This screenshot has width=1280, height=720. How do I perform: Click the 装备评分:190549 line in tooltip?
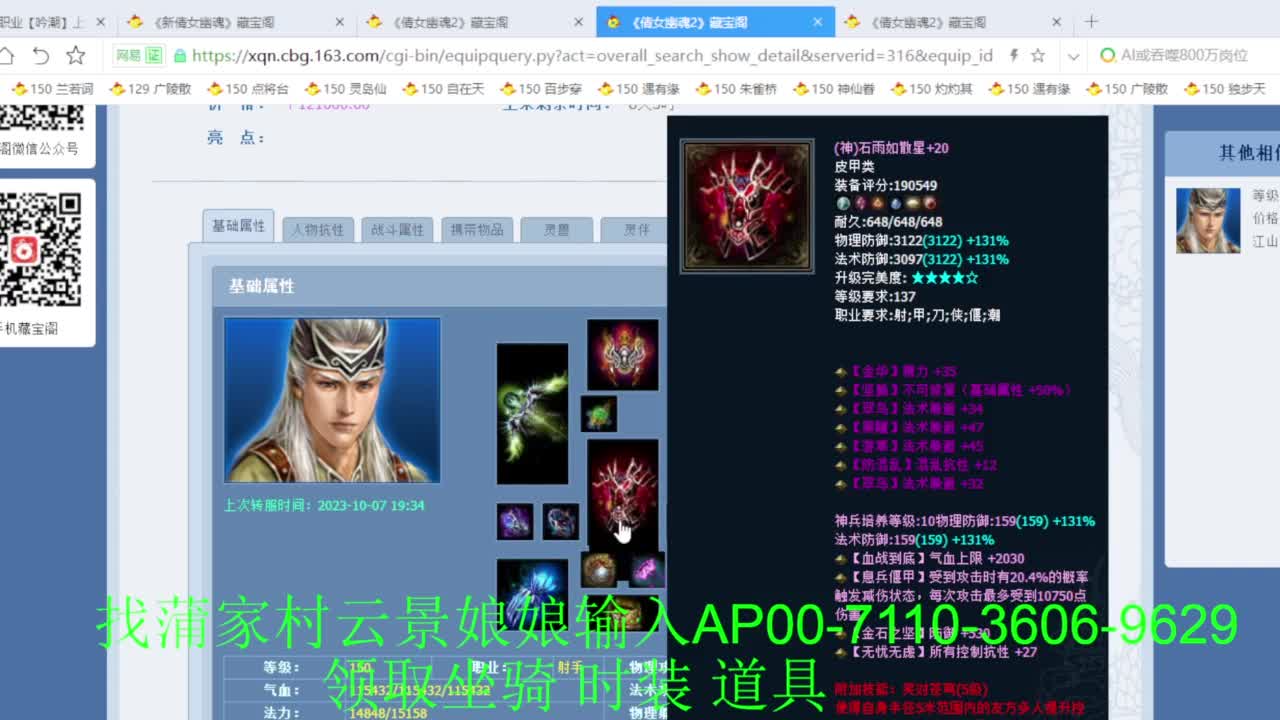886,185
